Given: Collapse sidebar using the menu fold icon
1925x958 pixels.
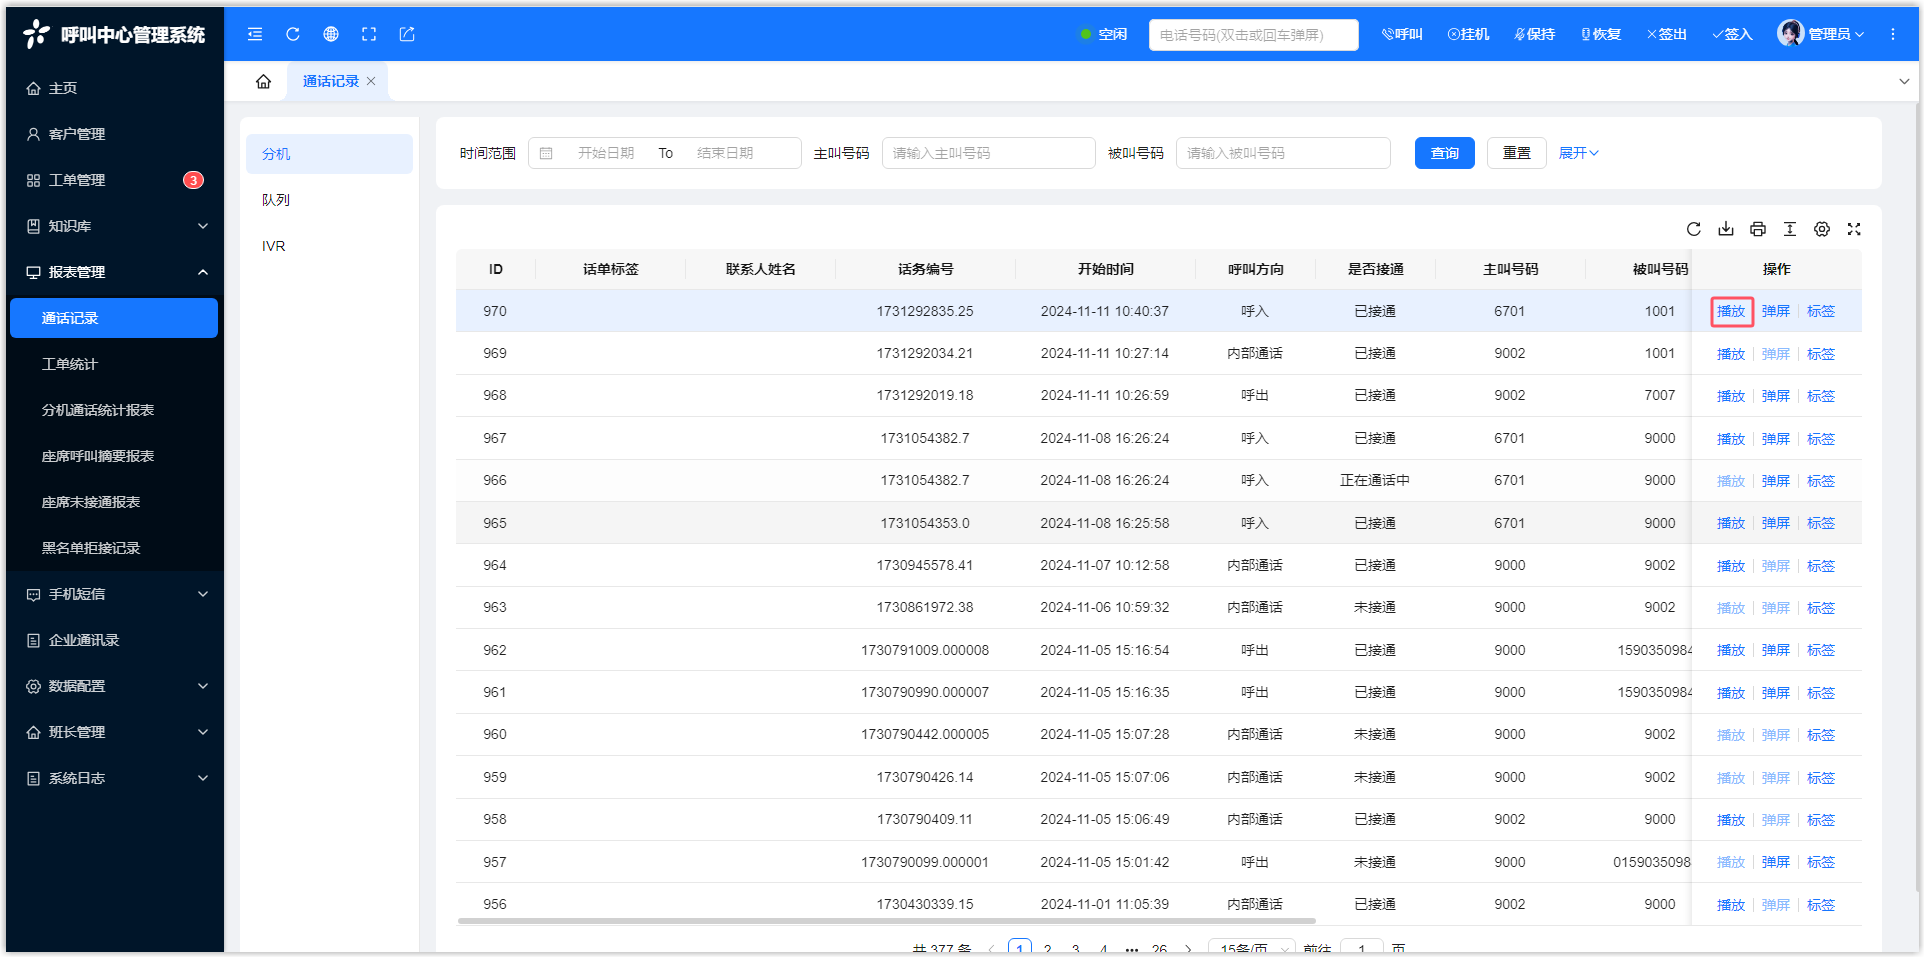Looking at the screenshot, I should 255,34.
